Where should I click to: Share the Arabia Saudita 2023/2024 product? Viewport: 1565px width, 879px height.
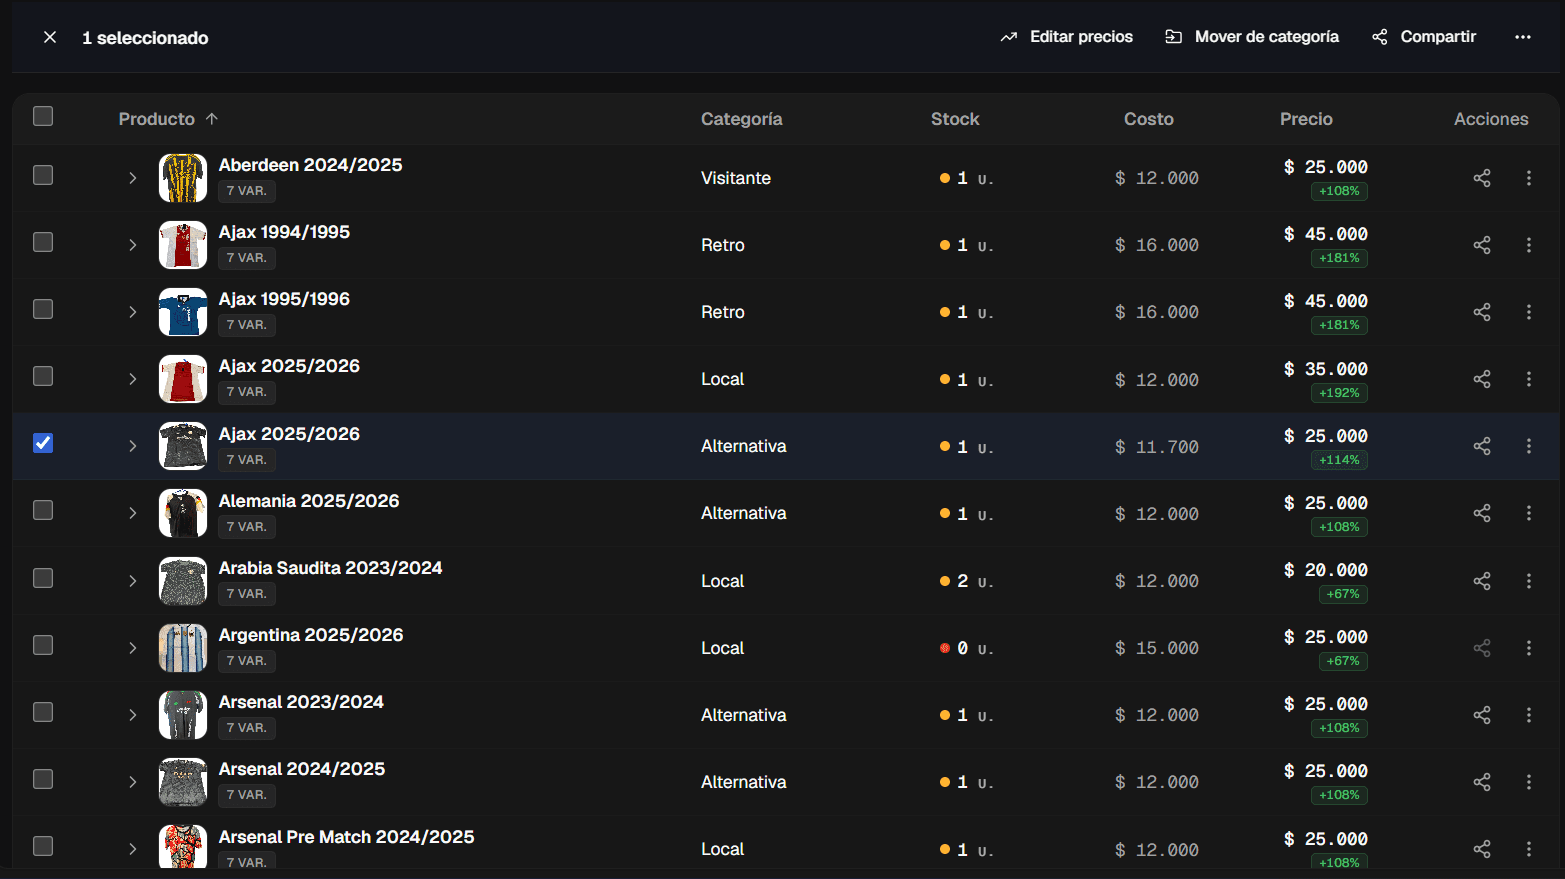tap(1482, 581)
